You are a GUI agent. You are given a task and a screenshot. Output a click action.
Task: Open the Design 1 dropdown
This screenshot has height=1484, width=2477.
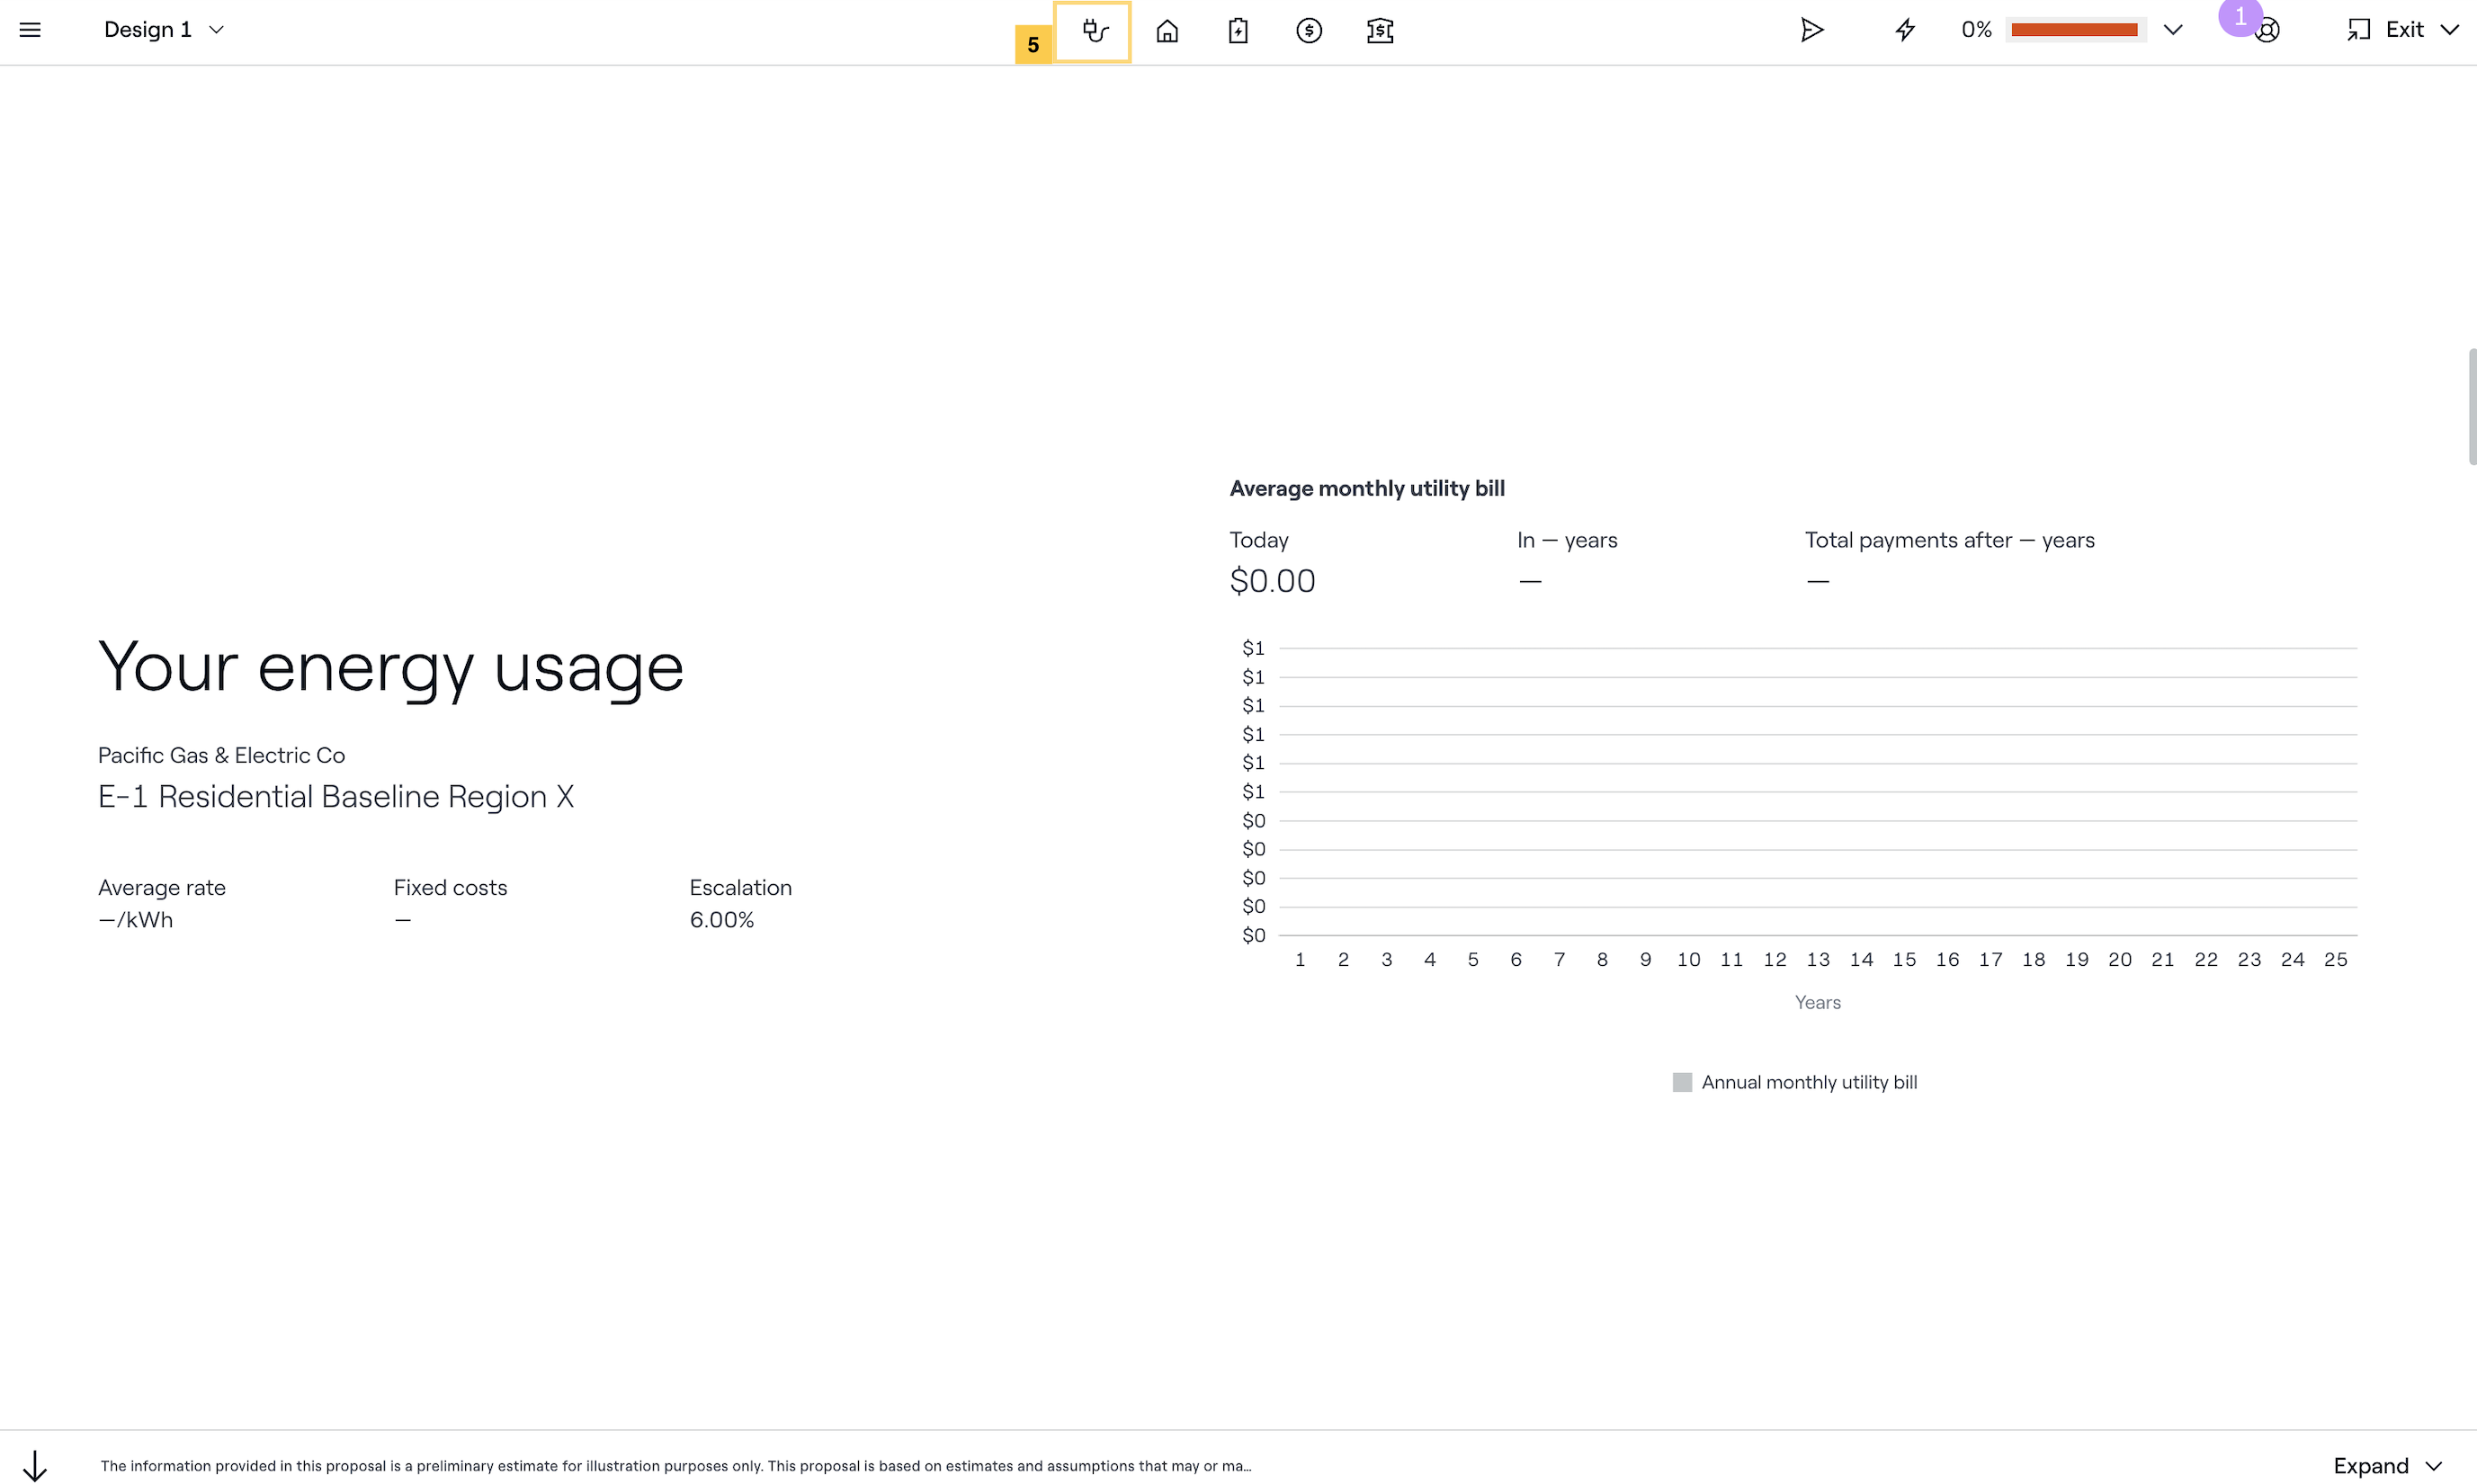pyautogui.click(x=163, y=30)
